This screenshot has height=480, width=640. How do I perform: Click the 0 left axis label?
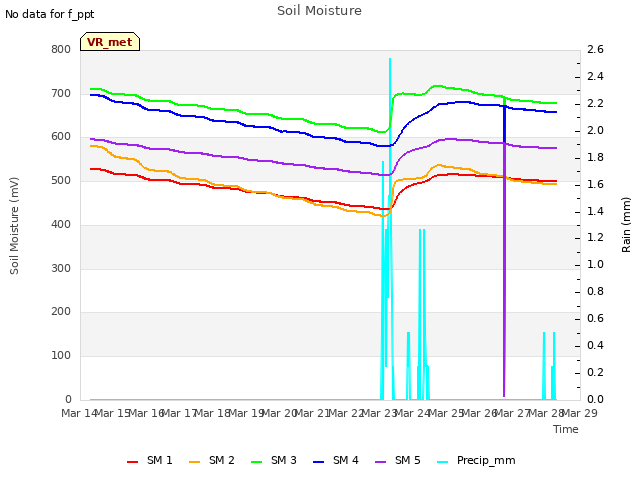pyautogui.click(x=68, y=399)
